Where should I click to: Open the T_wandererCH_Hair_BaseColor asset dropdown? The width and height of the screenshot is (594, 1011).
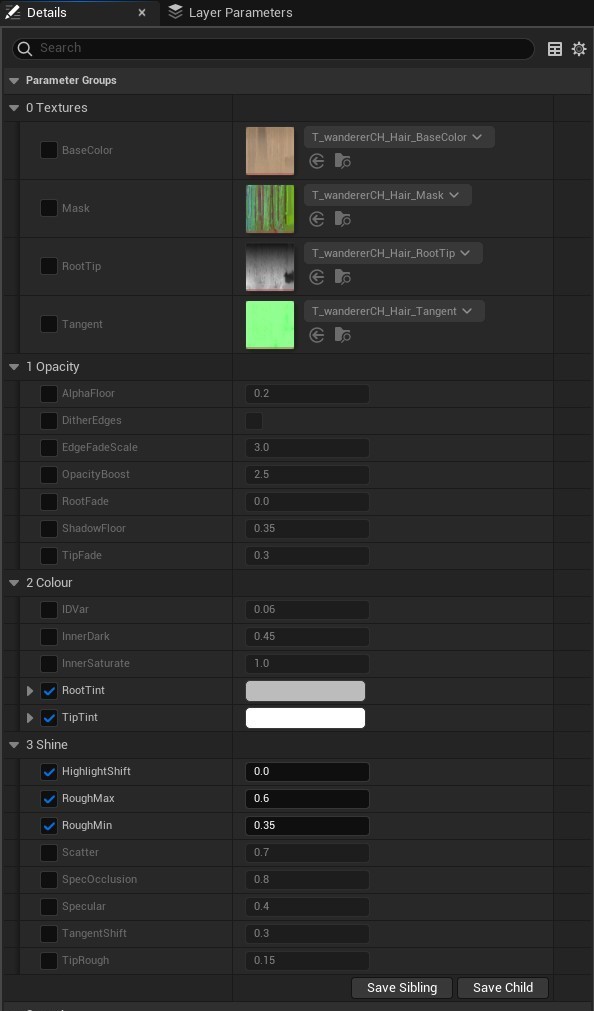pyautogui.click(x=399, y=137)
